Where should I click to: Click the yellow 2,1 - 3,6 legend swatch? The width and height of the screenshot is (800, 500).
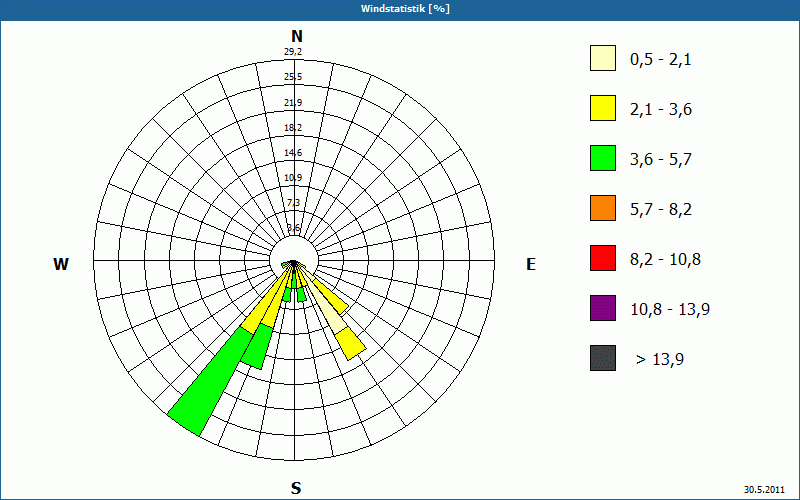603,108
